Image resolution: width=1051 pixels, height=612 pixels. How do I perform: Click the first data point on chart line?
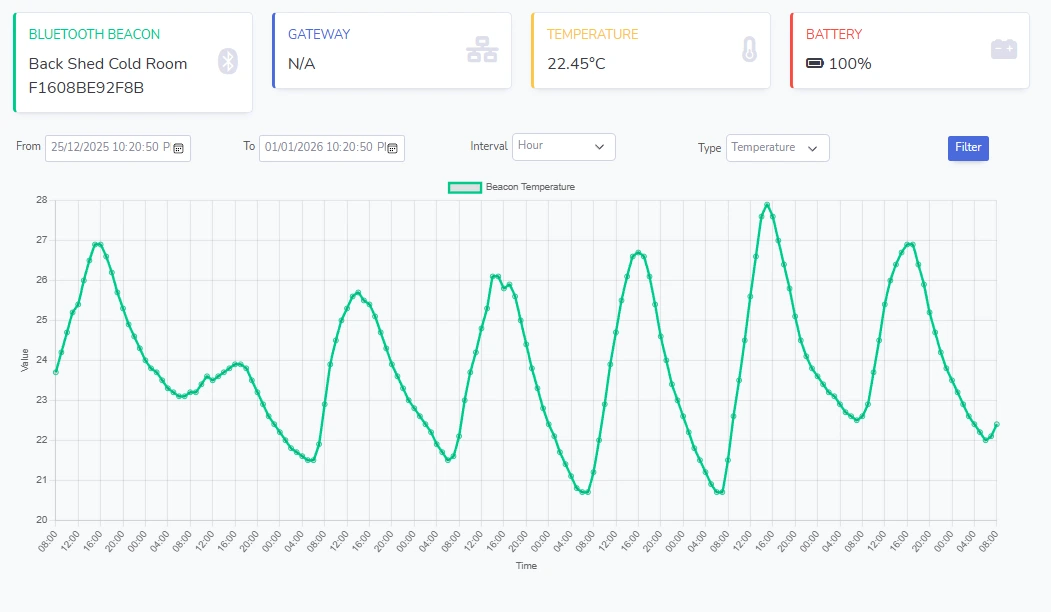click(x=56, y=372)
